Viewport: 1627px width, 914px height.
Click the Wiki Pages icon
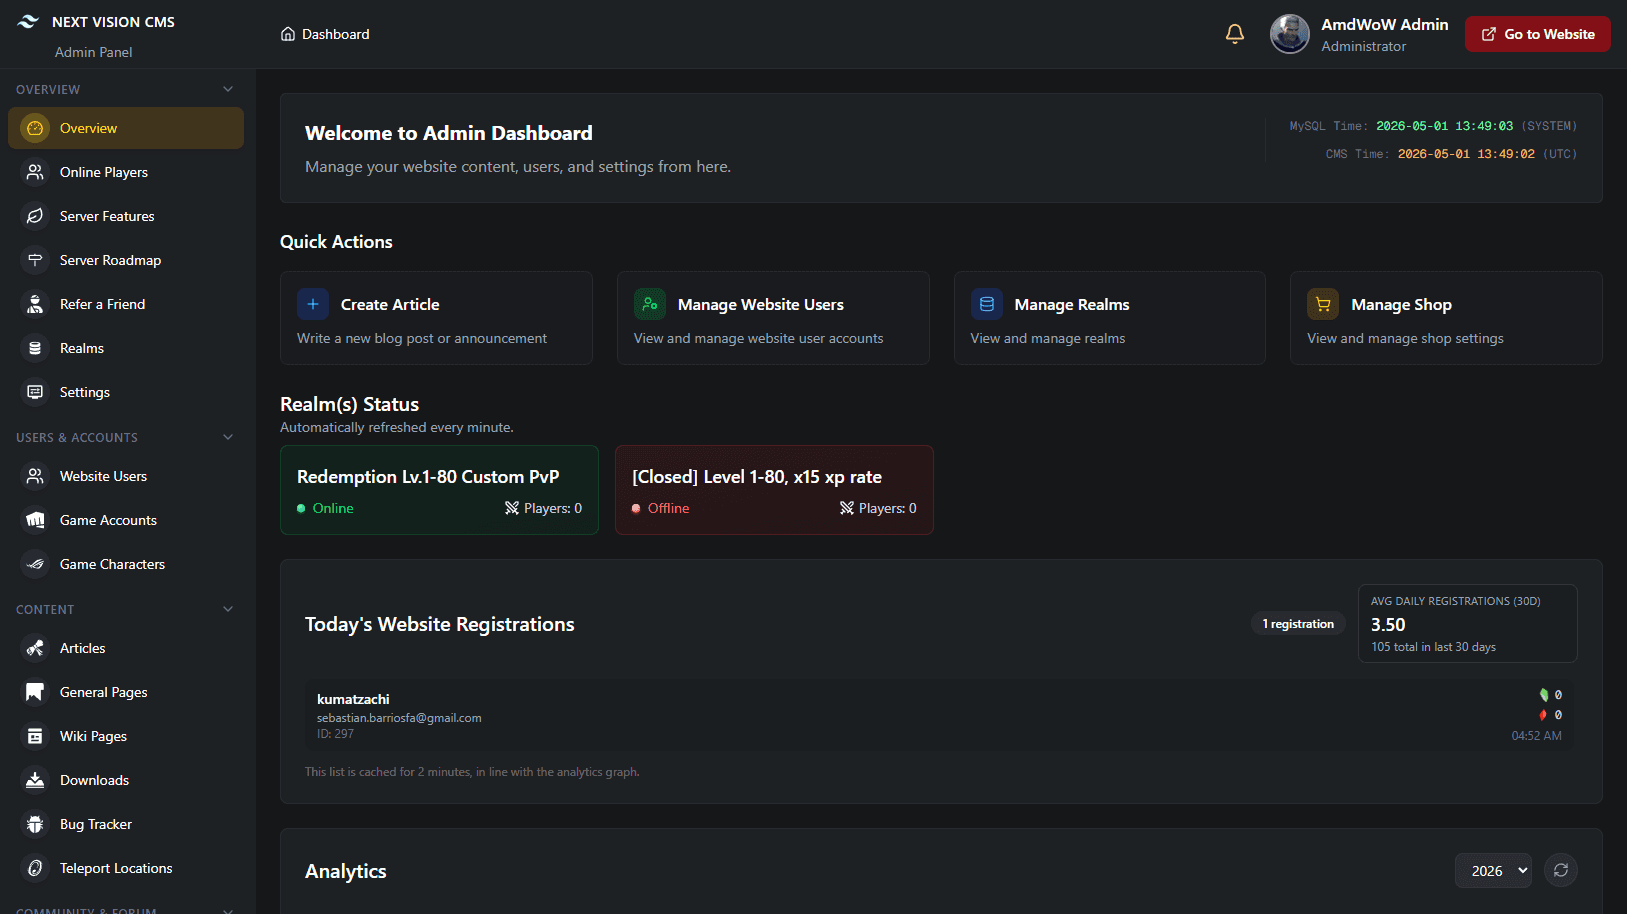[x=35, y=736]
